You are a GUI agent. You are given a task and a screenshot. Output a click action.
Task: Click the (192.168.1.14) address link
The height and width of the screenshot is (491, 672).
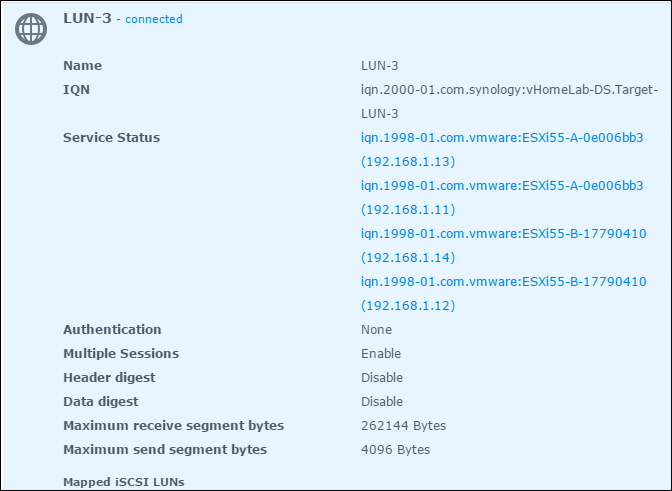point(408,257)
